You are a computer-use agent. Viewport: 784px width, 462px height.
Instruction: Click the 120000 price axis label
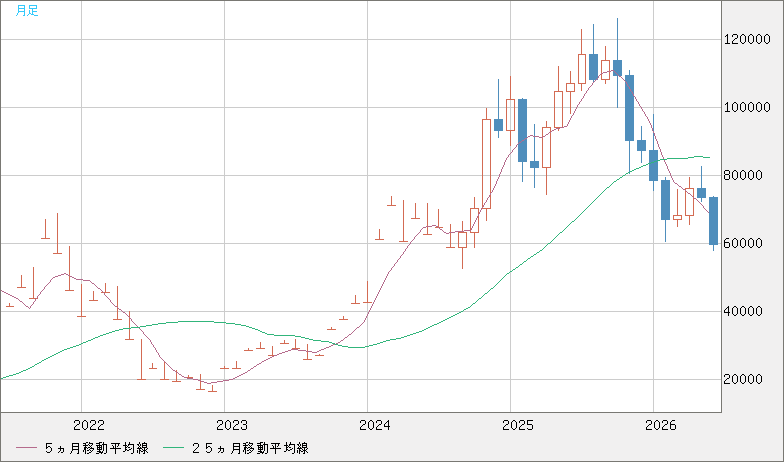tap(747, 40)
